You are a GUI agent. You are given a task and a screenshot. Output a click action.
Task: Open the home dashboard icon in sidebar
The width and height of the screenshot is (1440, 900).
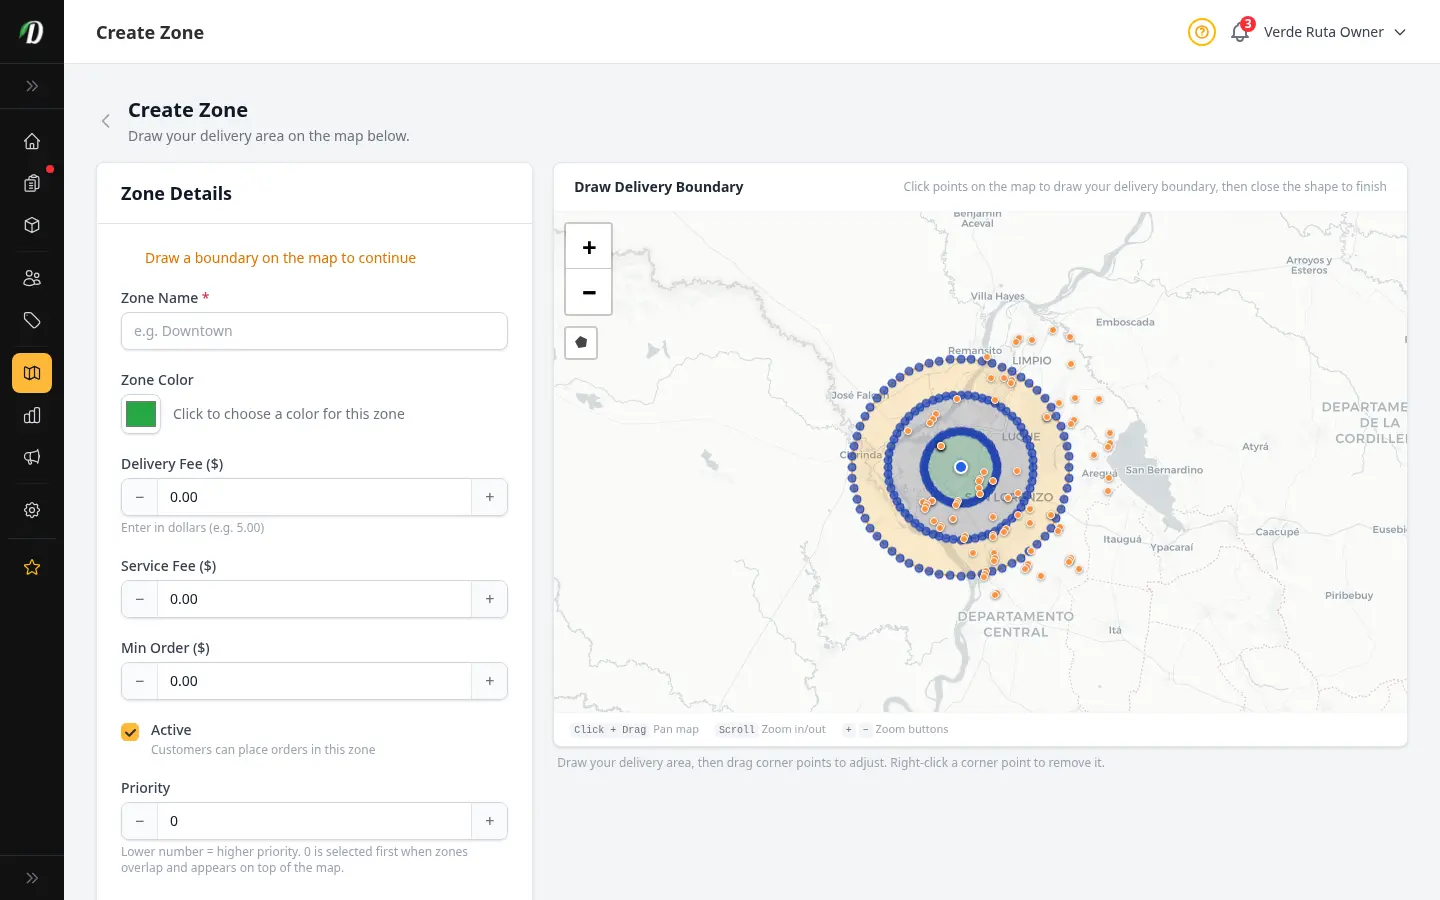click(32, 141)
